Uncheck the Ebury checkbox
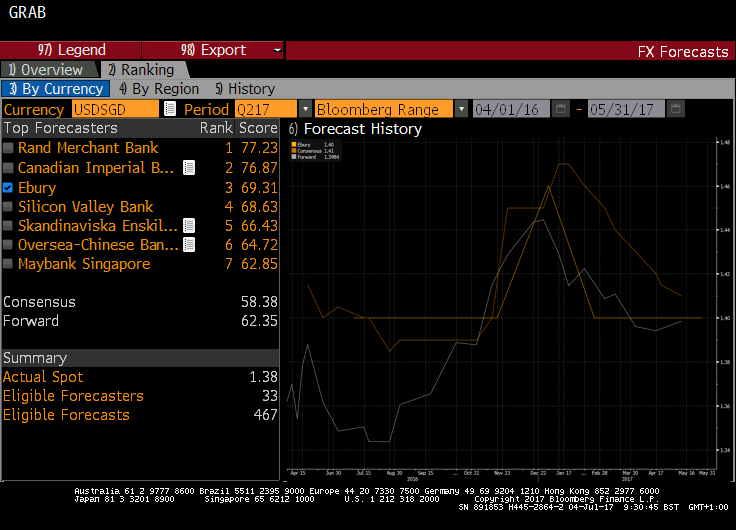The image size is (736, 530). click(8, 188)
